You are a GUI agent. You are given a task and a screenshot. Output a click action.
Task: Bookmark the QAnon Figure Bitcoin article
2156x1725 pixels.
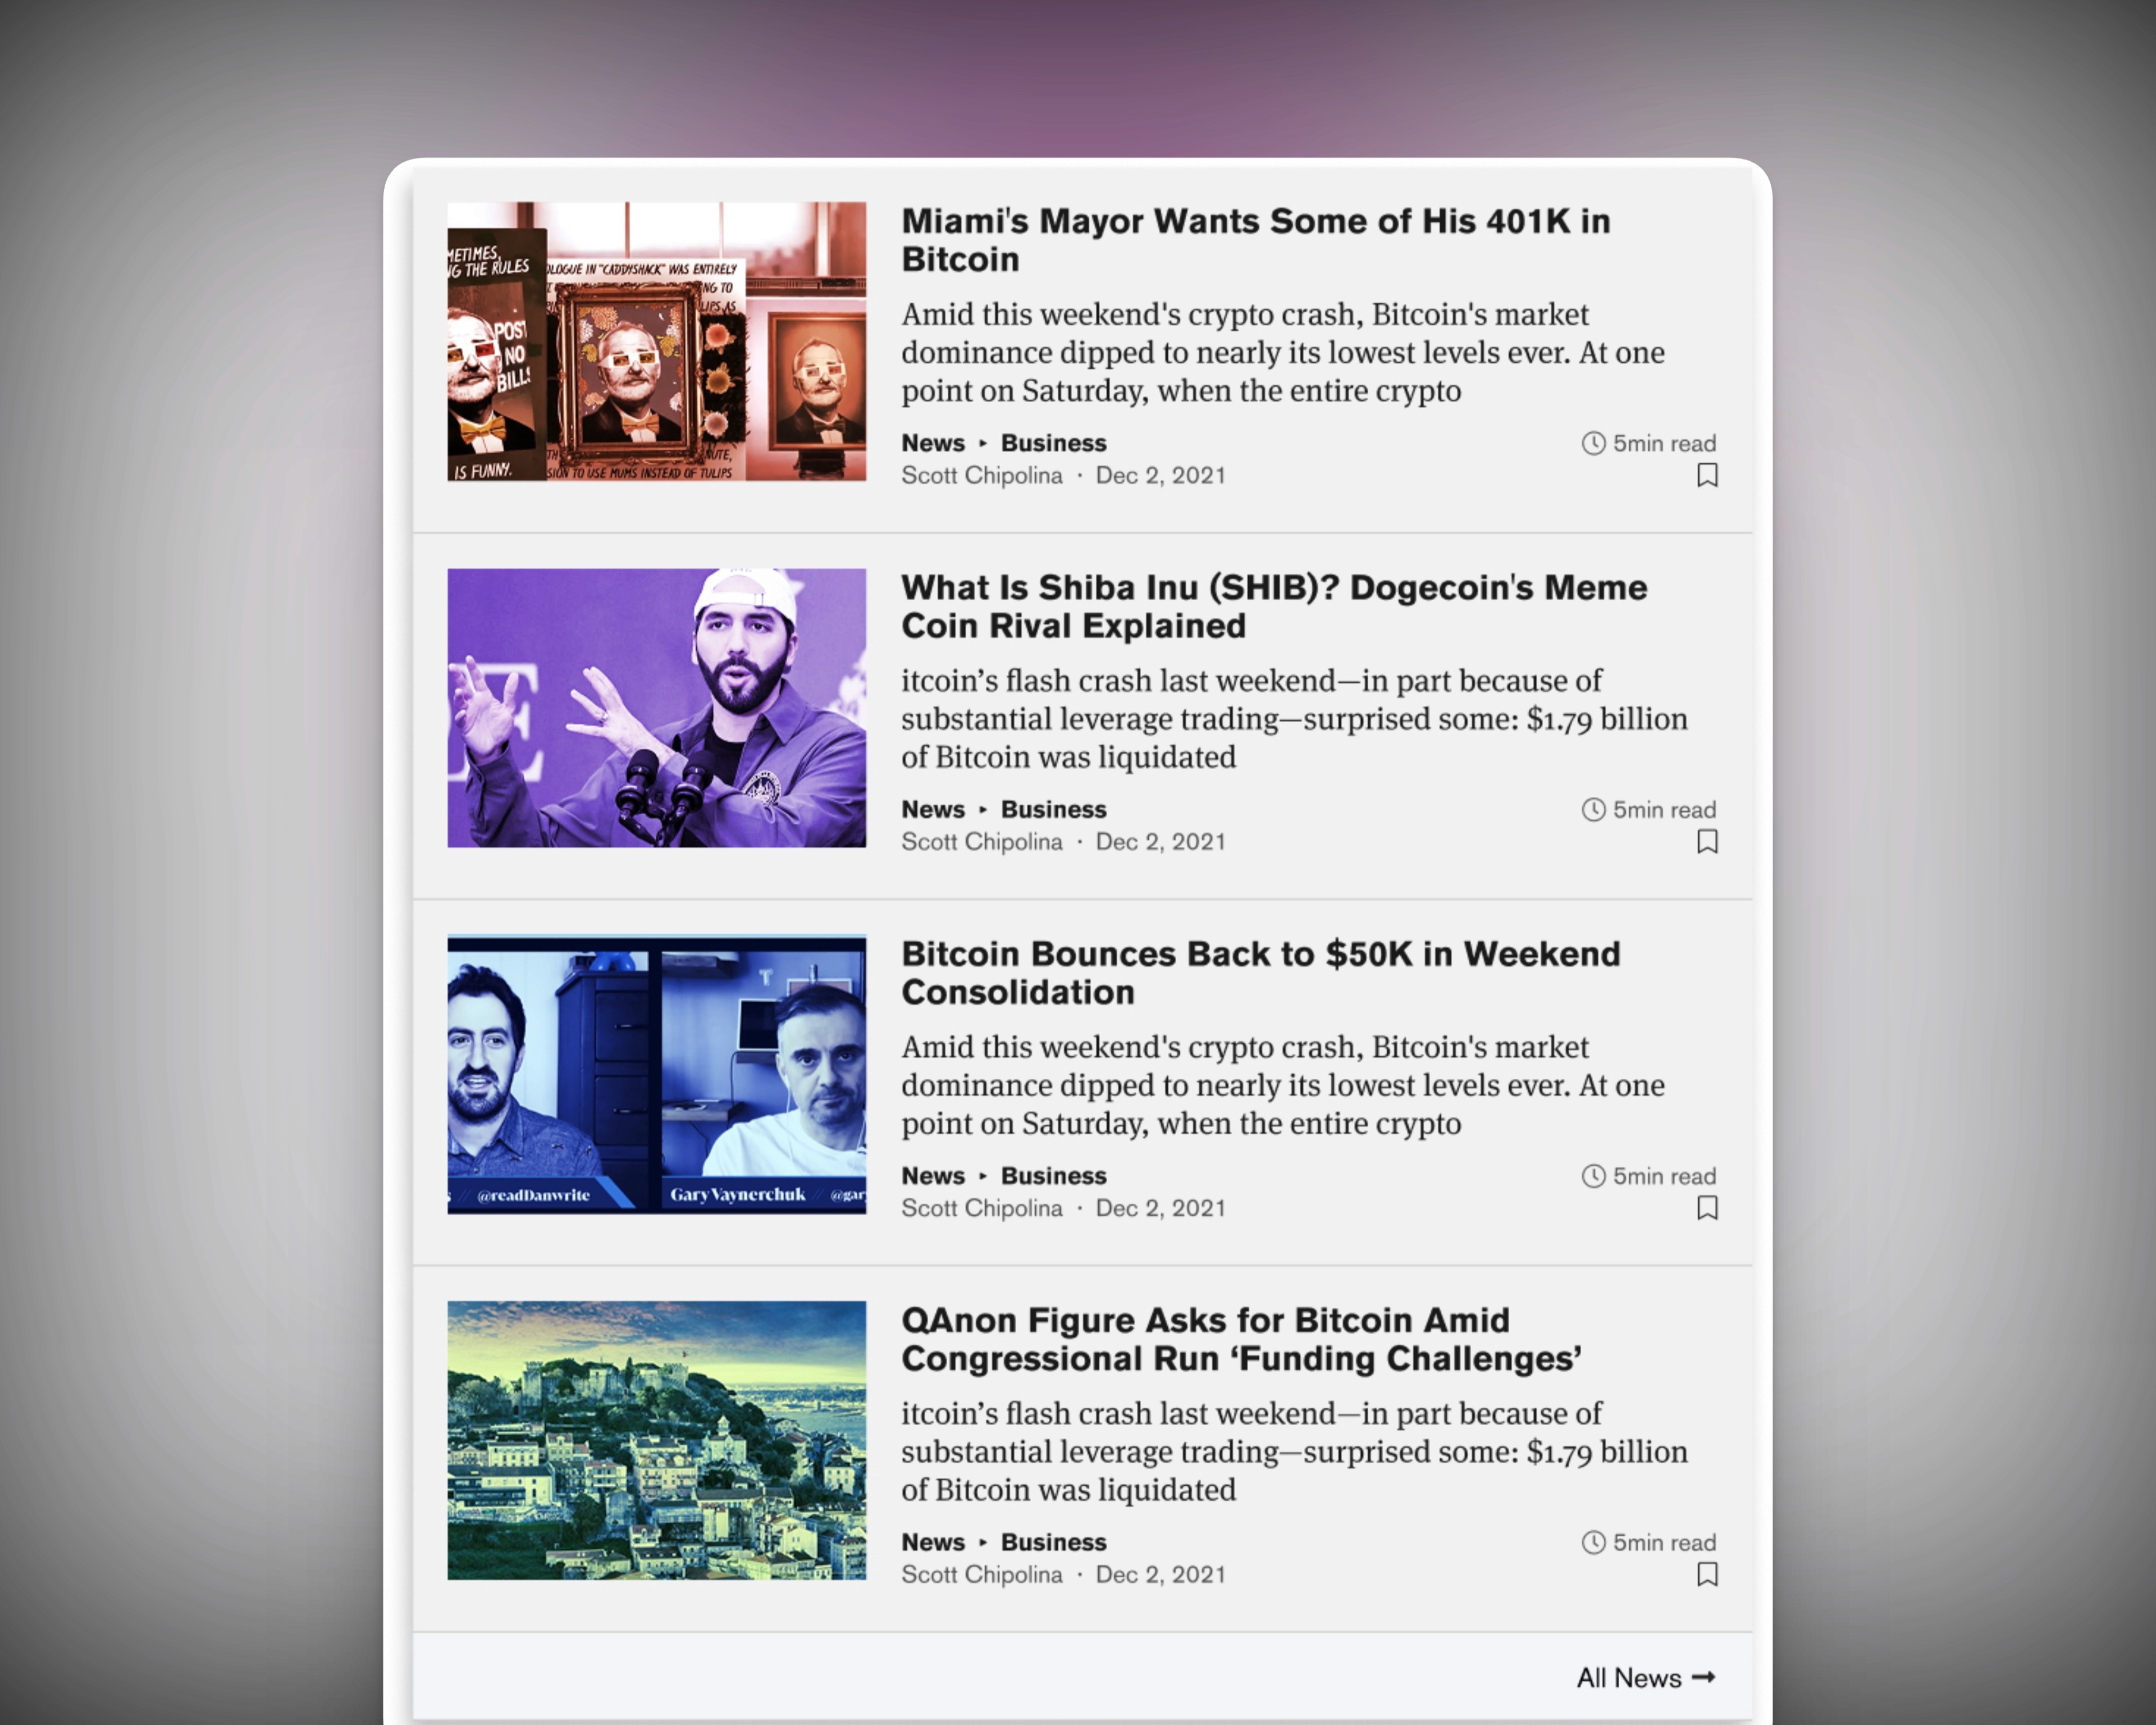coord(1707,1574)
